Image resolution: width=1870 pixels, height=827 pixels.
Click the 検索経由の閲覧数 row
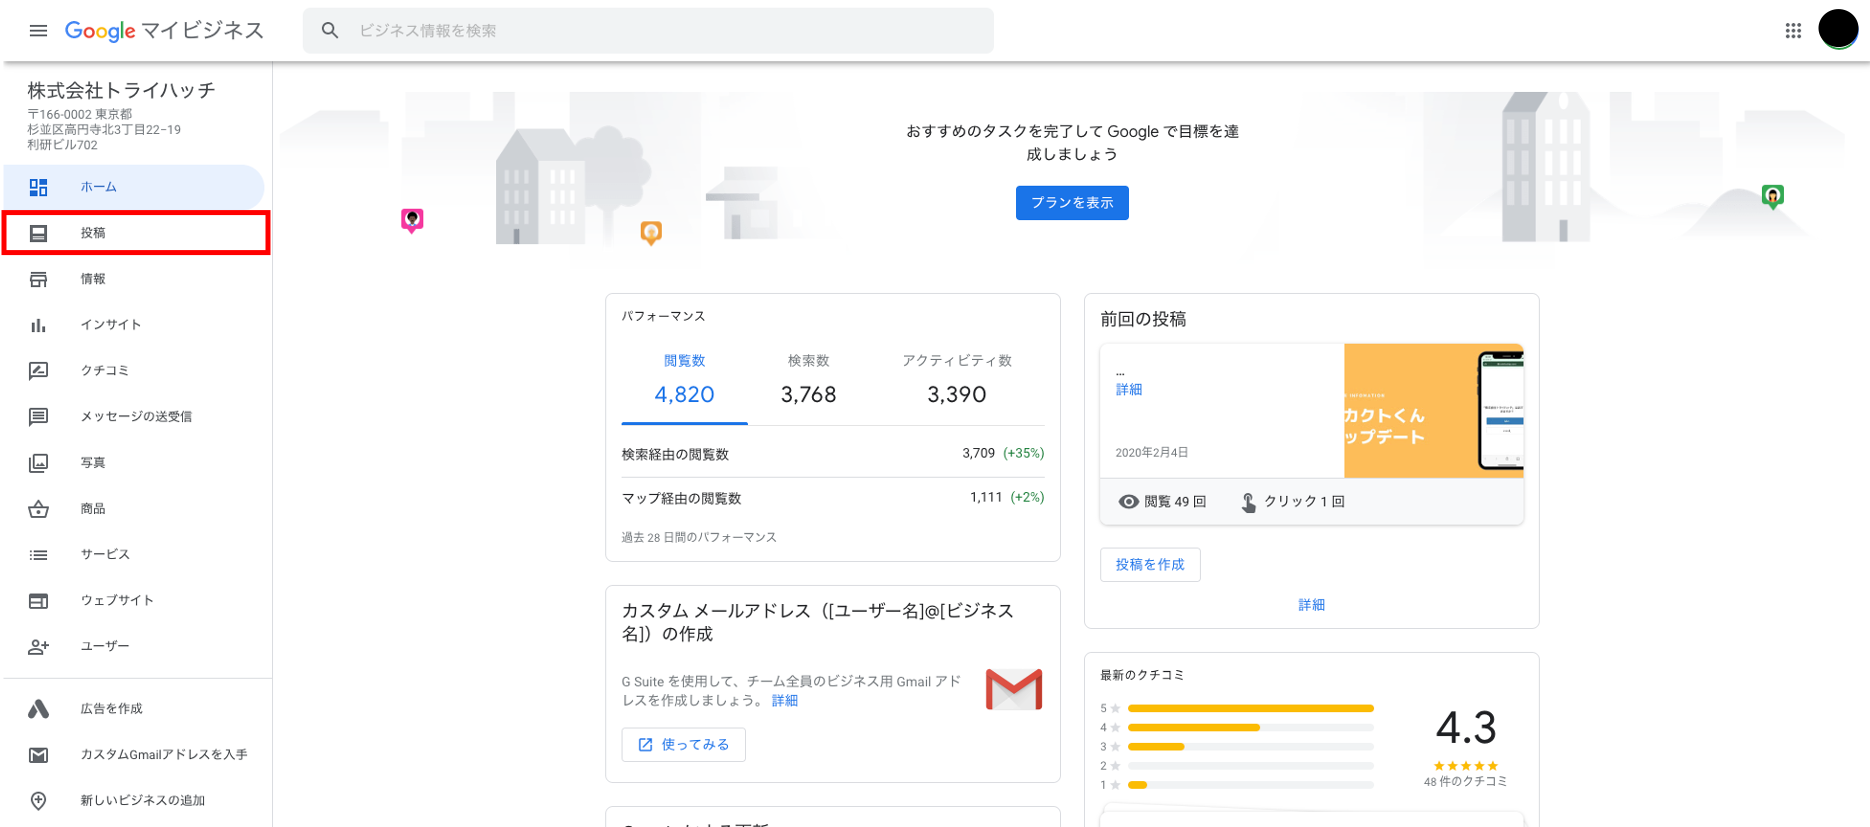point(833,454)
